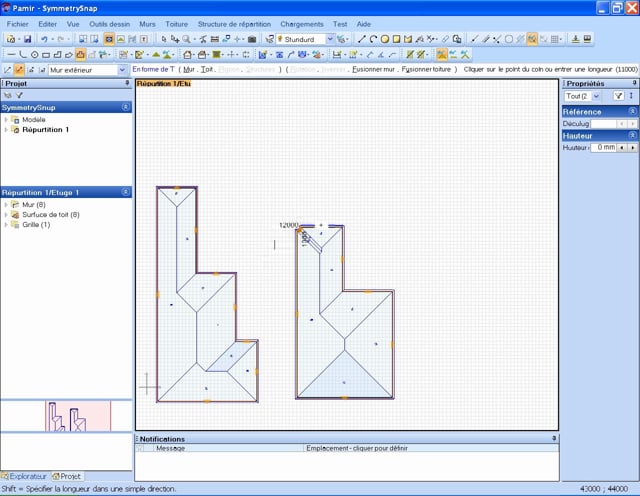Screen dimensions: 640x496
Task: Toggle the pin on the Propriétés panel
Action: tap(634, 83)
